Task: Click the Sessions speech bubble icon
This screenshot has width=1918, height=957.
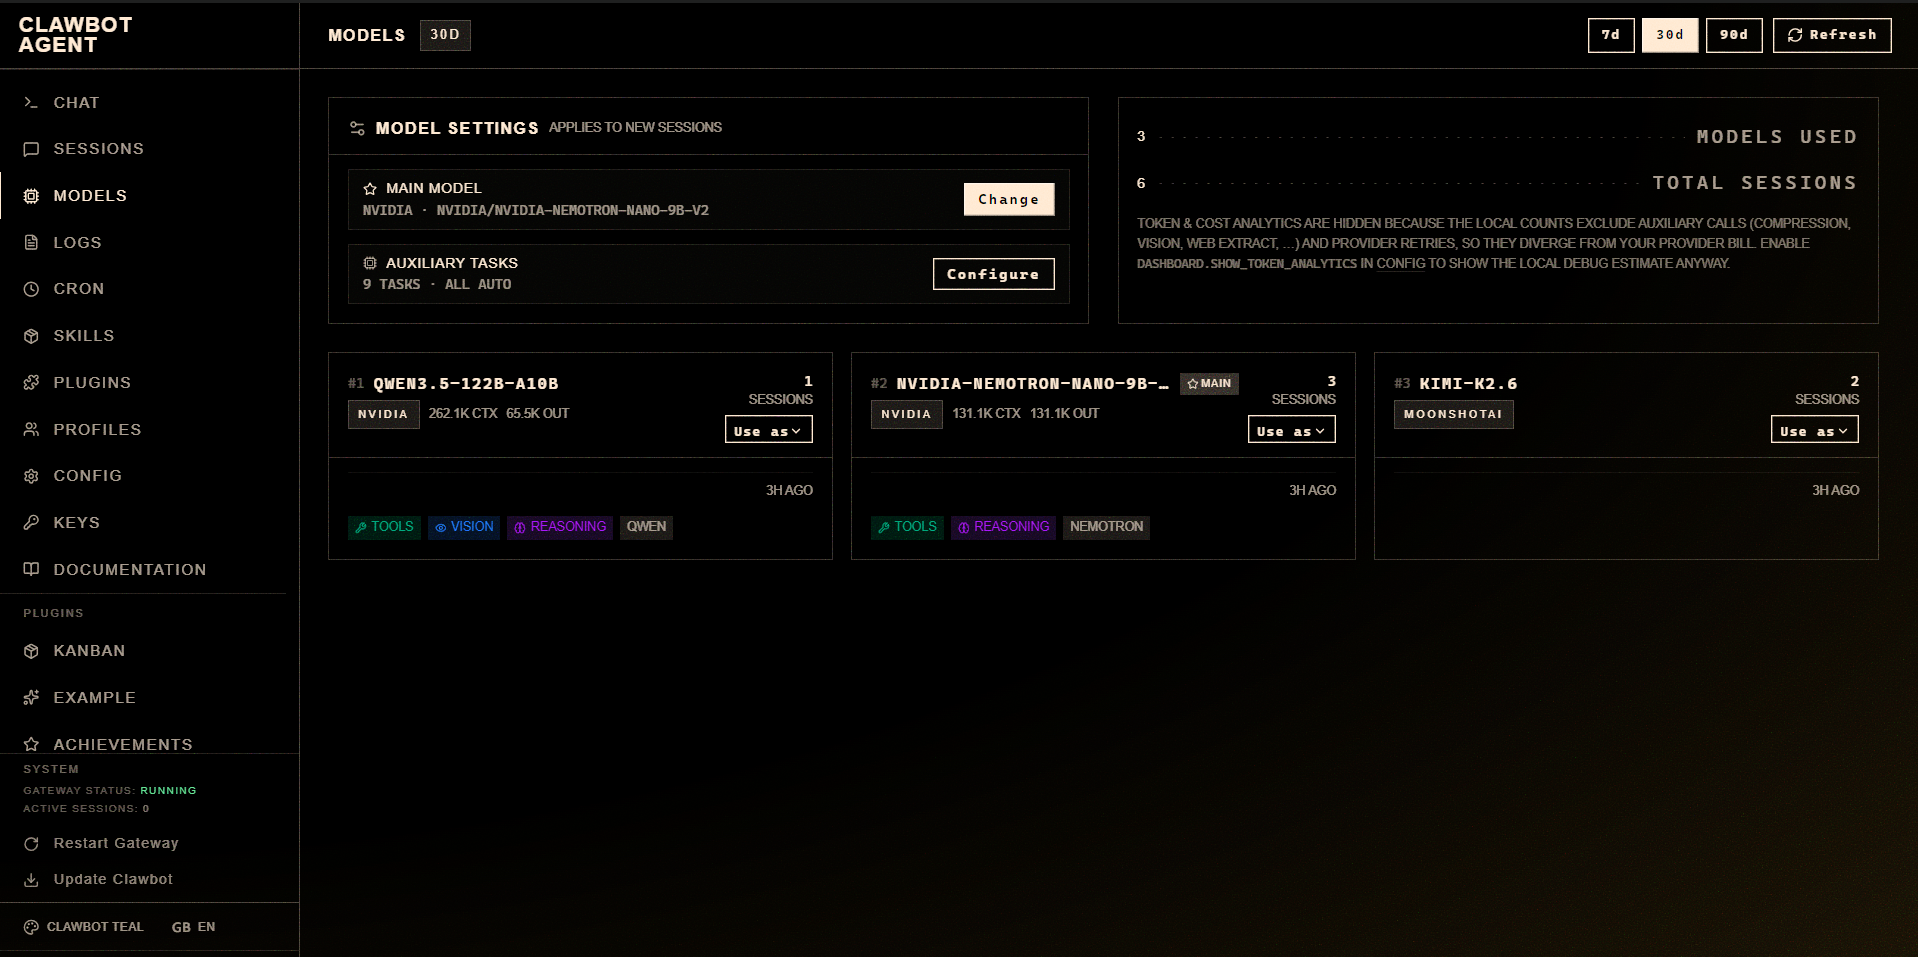Action: (x=31, y=149)
